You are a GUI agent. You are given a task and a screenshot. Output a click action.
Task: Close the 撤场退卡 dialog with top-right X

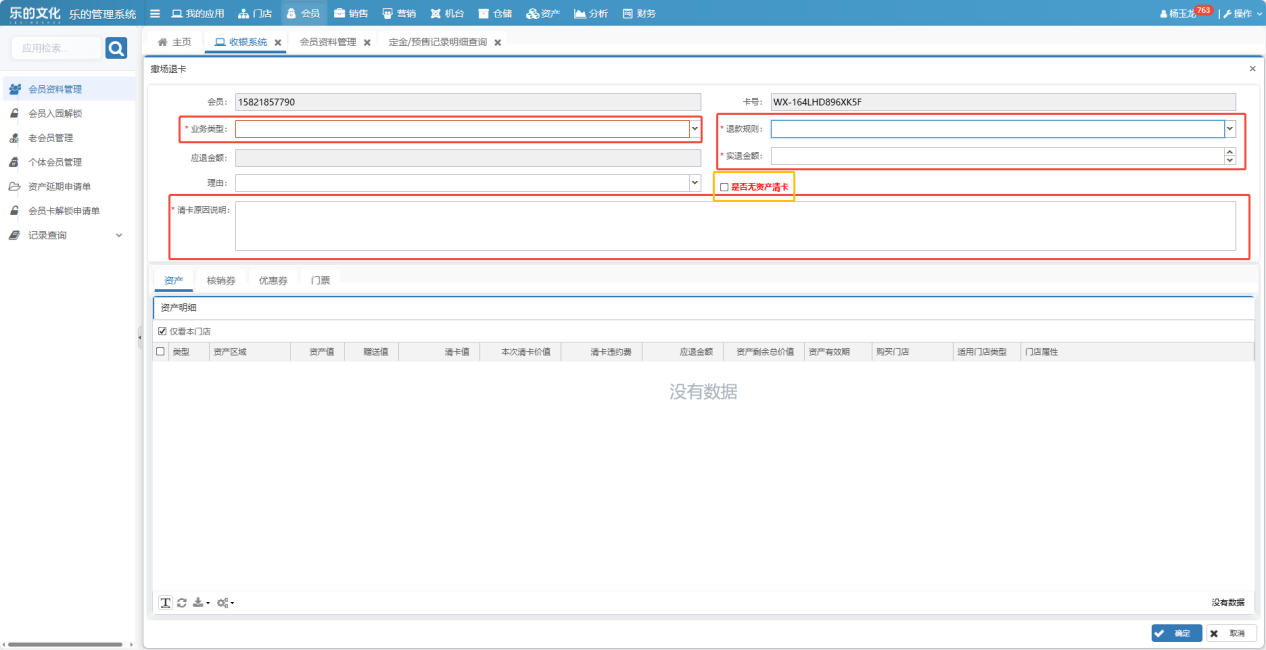click(x=1253, y=69)
